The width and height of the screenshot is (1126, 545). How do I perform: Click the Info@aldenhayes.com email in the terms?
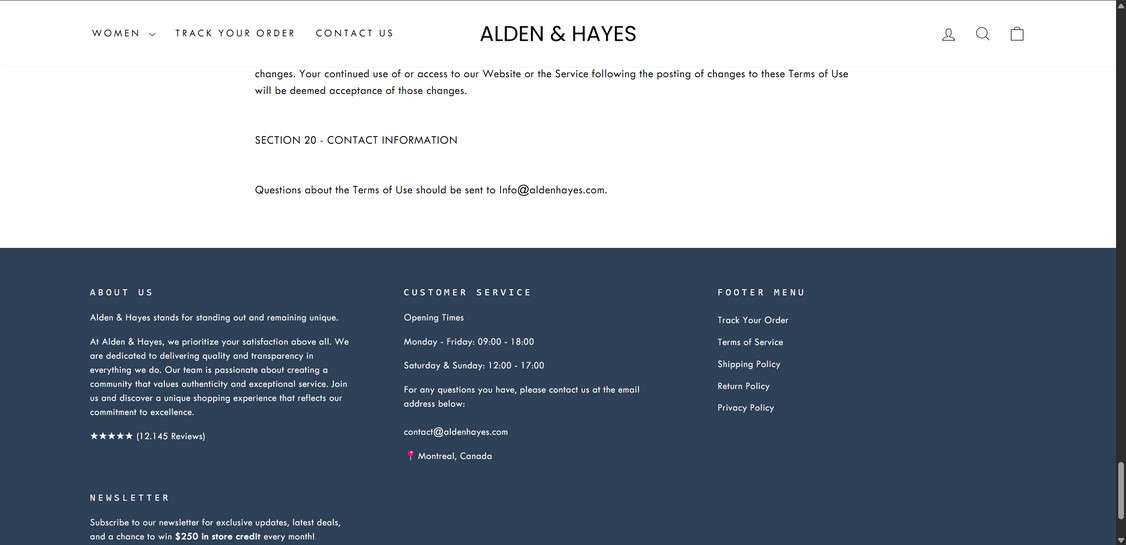tap(552, 190)
